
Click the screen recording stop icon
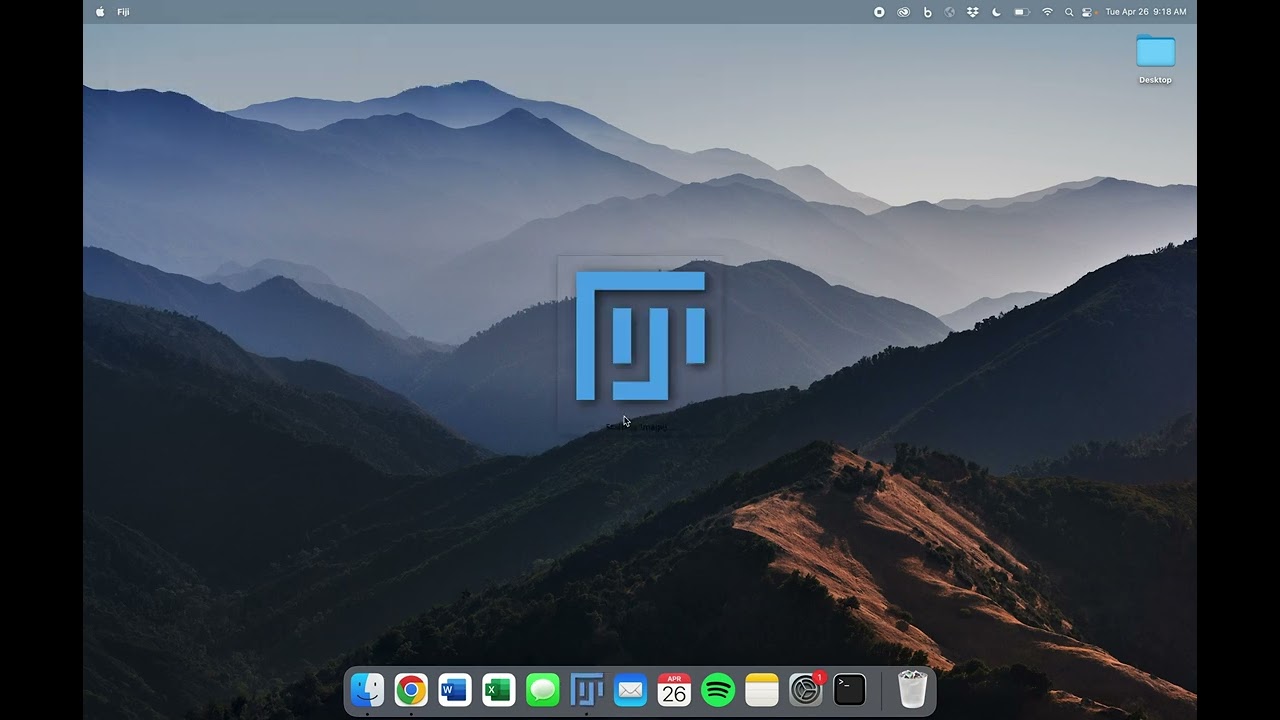(879, 12)
